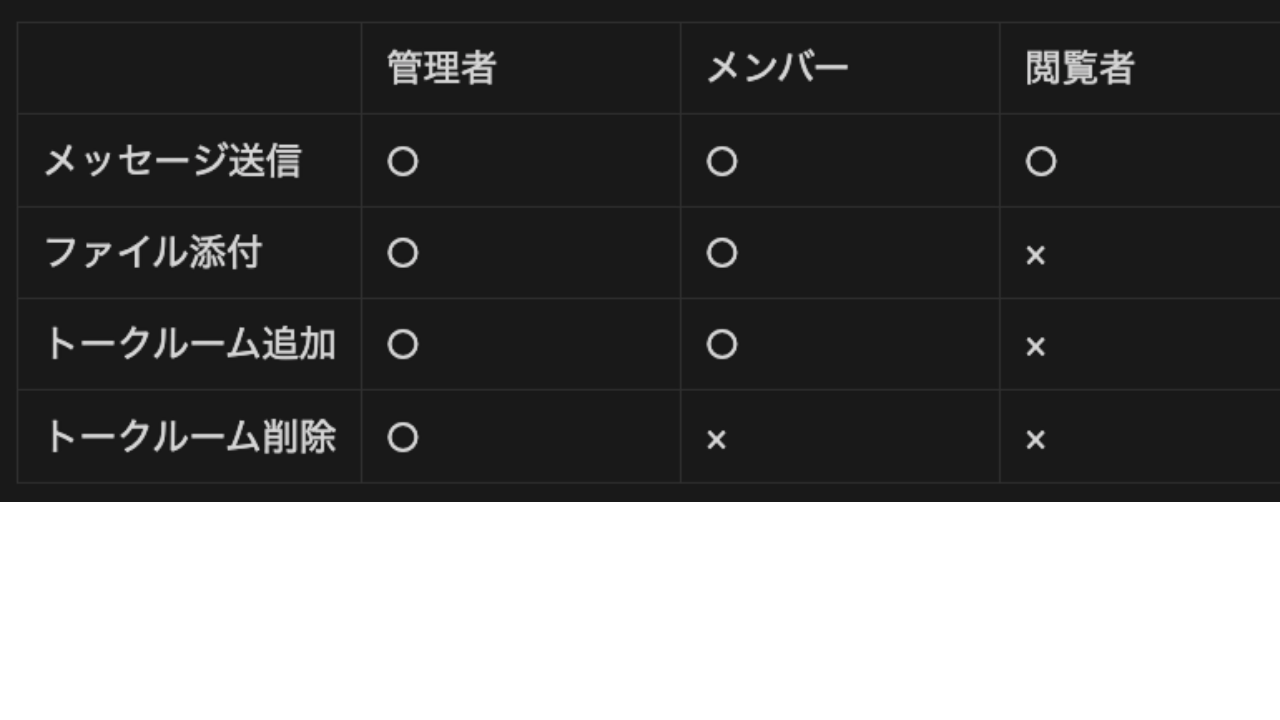Screen dimensions: 1280x720
Task: Click the circle for 閲覧者 メッセージ送信
Action: (1040, 161)
